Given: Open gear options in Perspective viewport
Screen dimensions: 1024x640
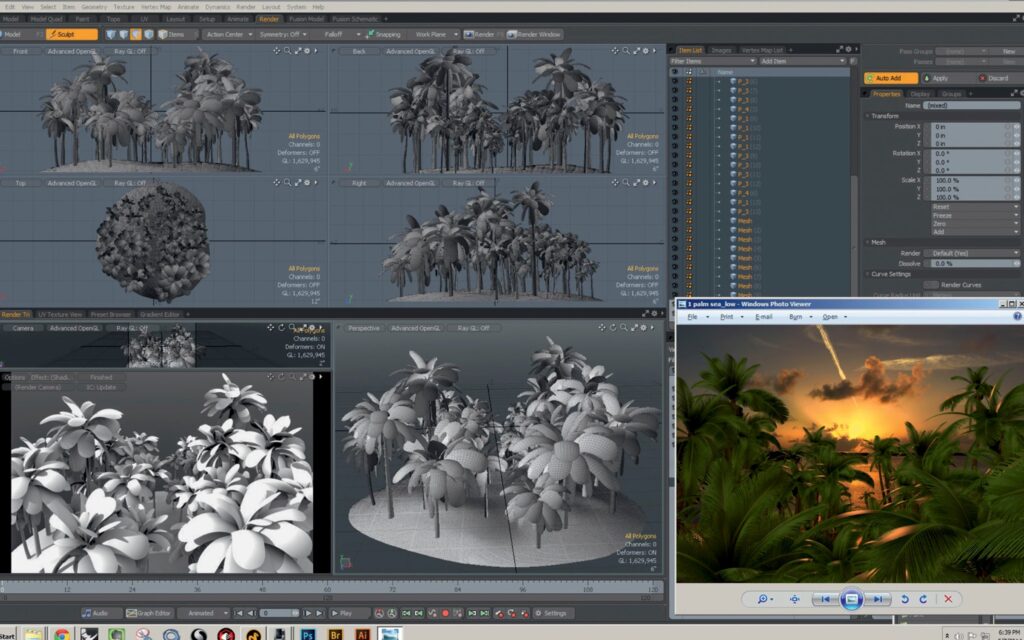Looking at the screenshot, I should (643, 328).
